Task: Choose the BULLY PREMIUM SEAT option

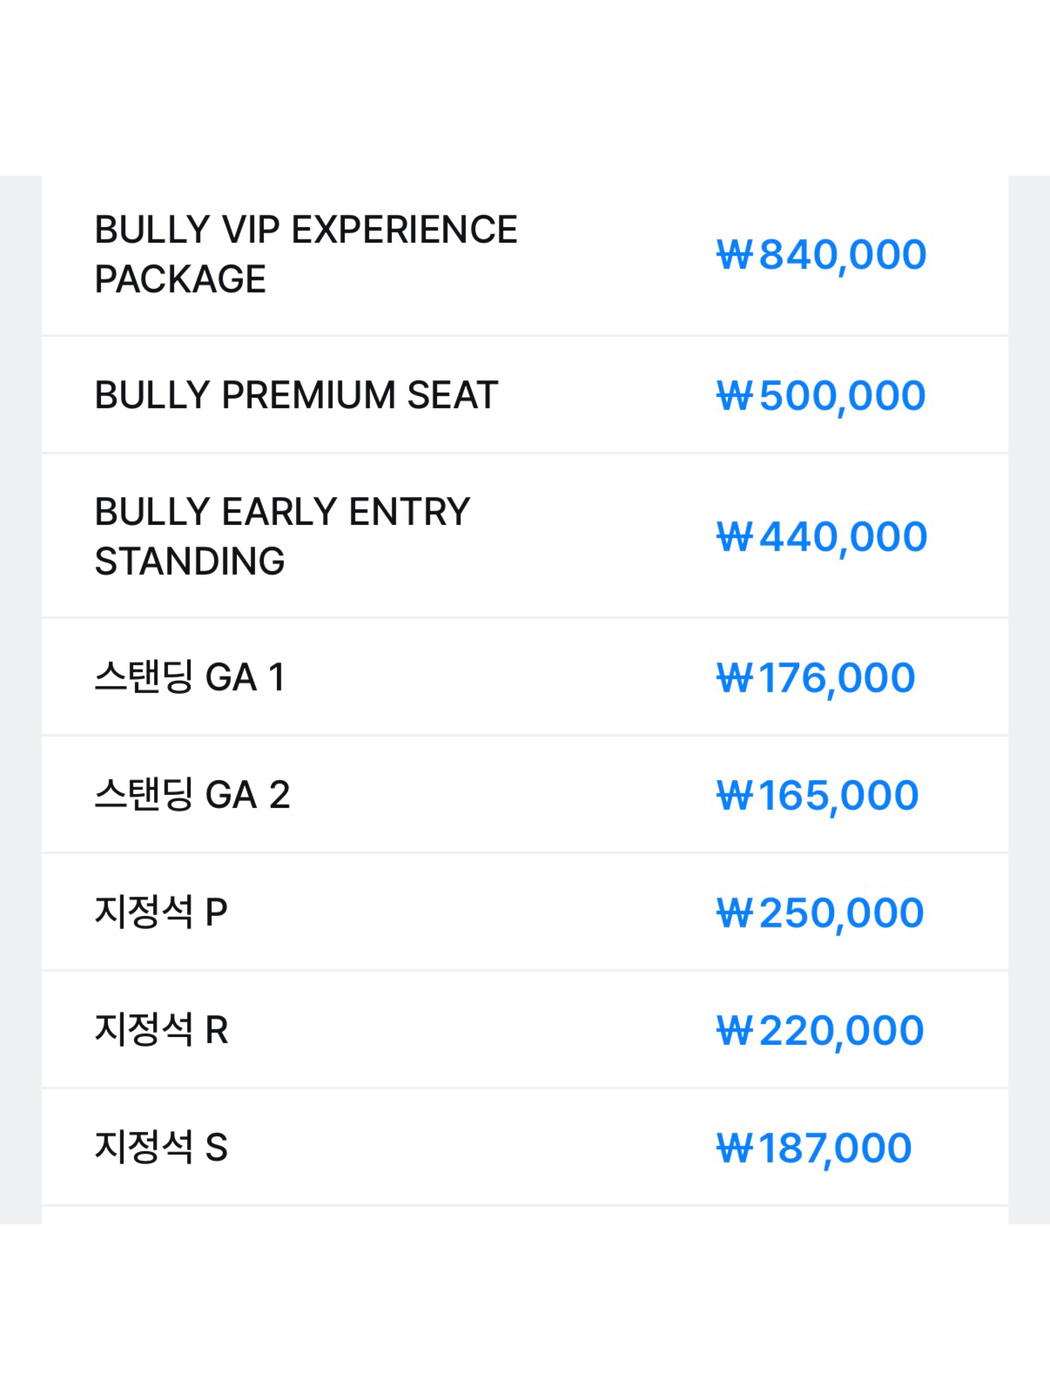Action: click(x=296, y=395)
